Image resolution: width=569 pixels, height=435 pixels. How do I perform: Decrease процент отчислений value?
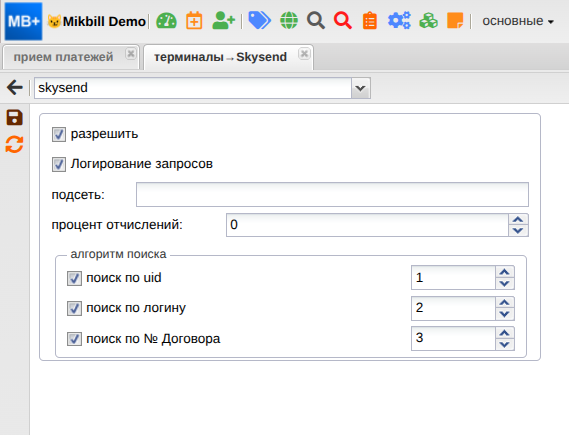click(518, 230)
